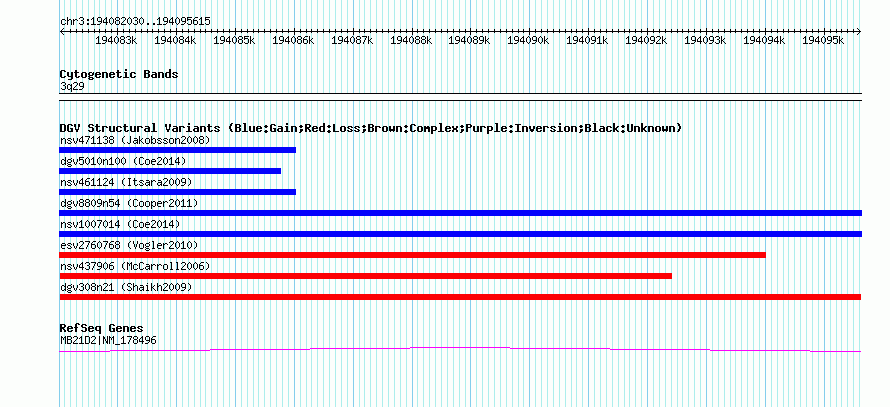This screenshot has height=407, width=890.
Task: Click the 194086k ruler tick label
Action: point(293,40)
